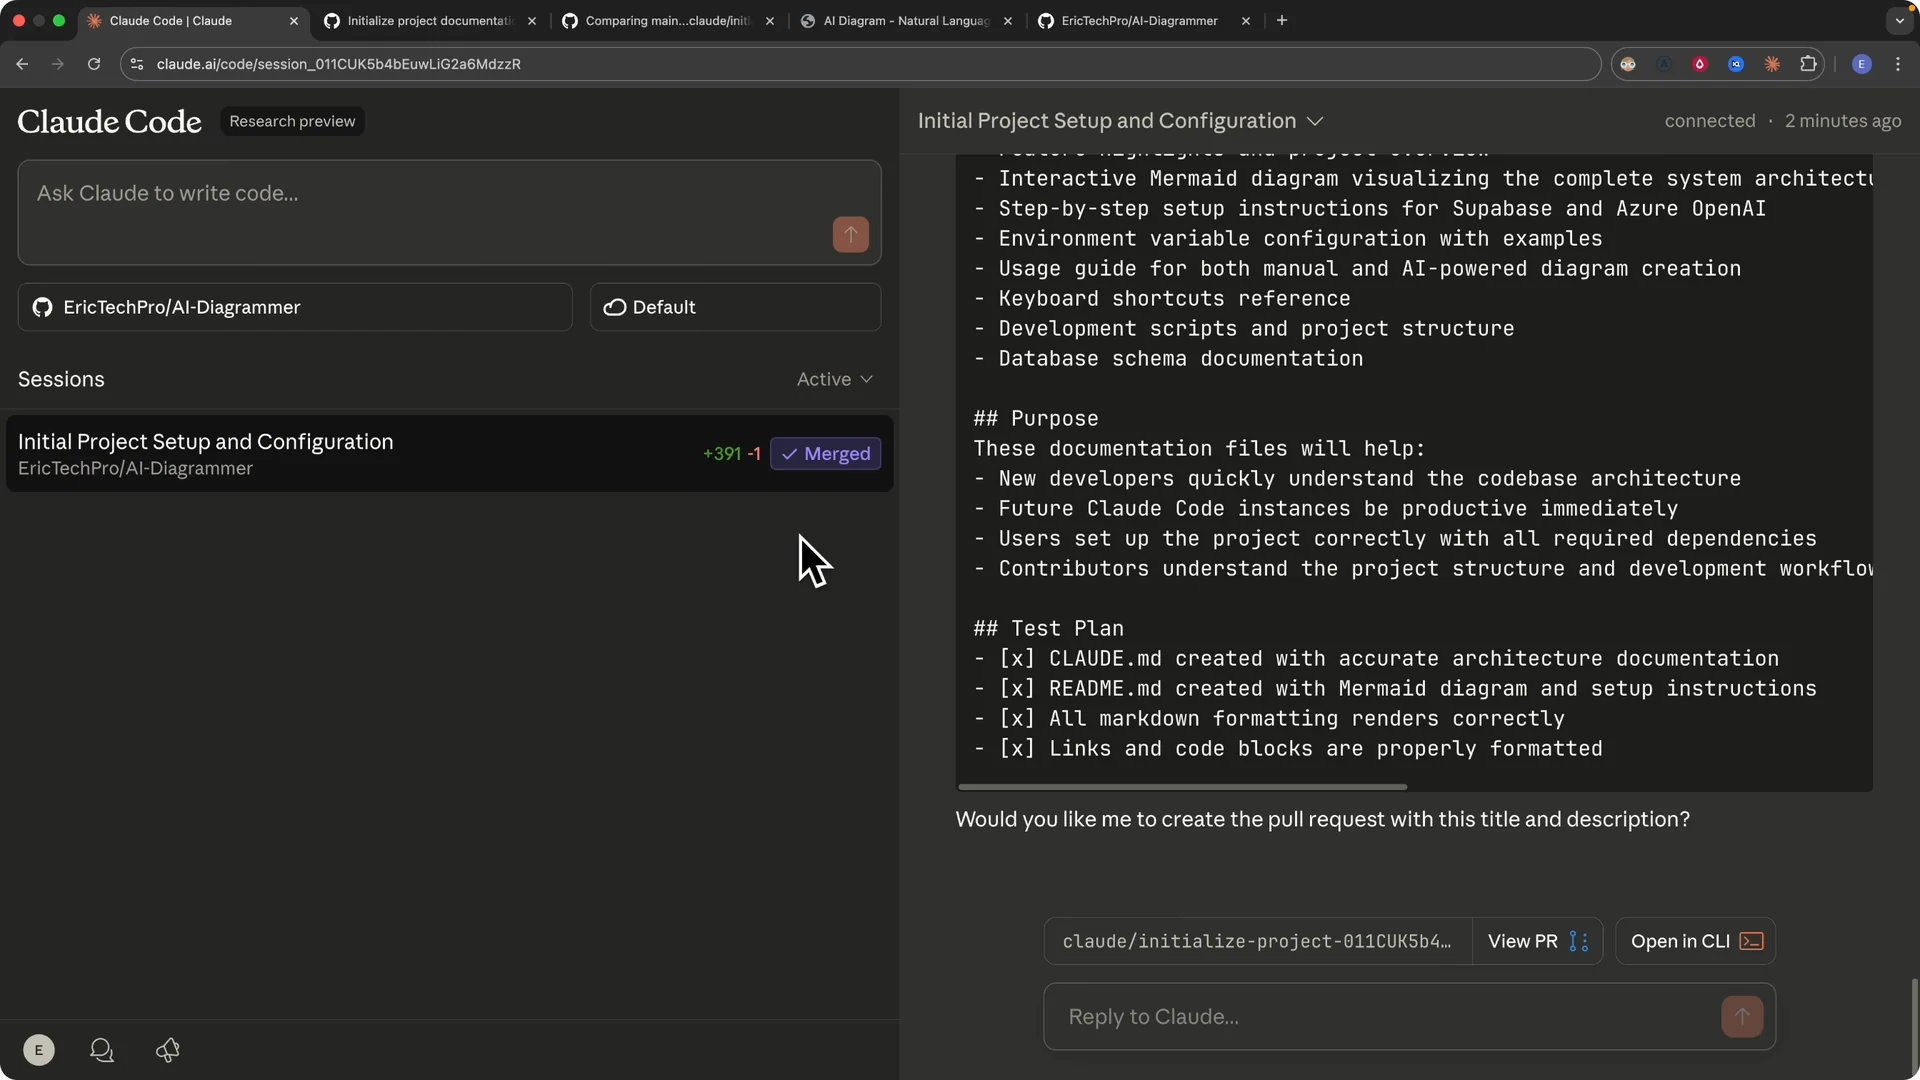Viewport: 1920px width, 1080px height.
Task: Open the Active sessions filter
Action: point(834,379)
